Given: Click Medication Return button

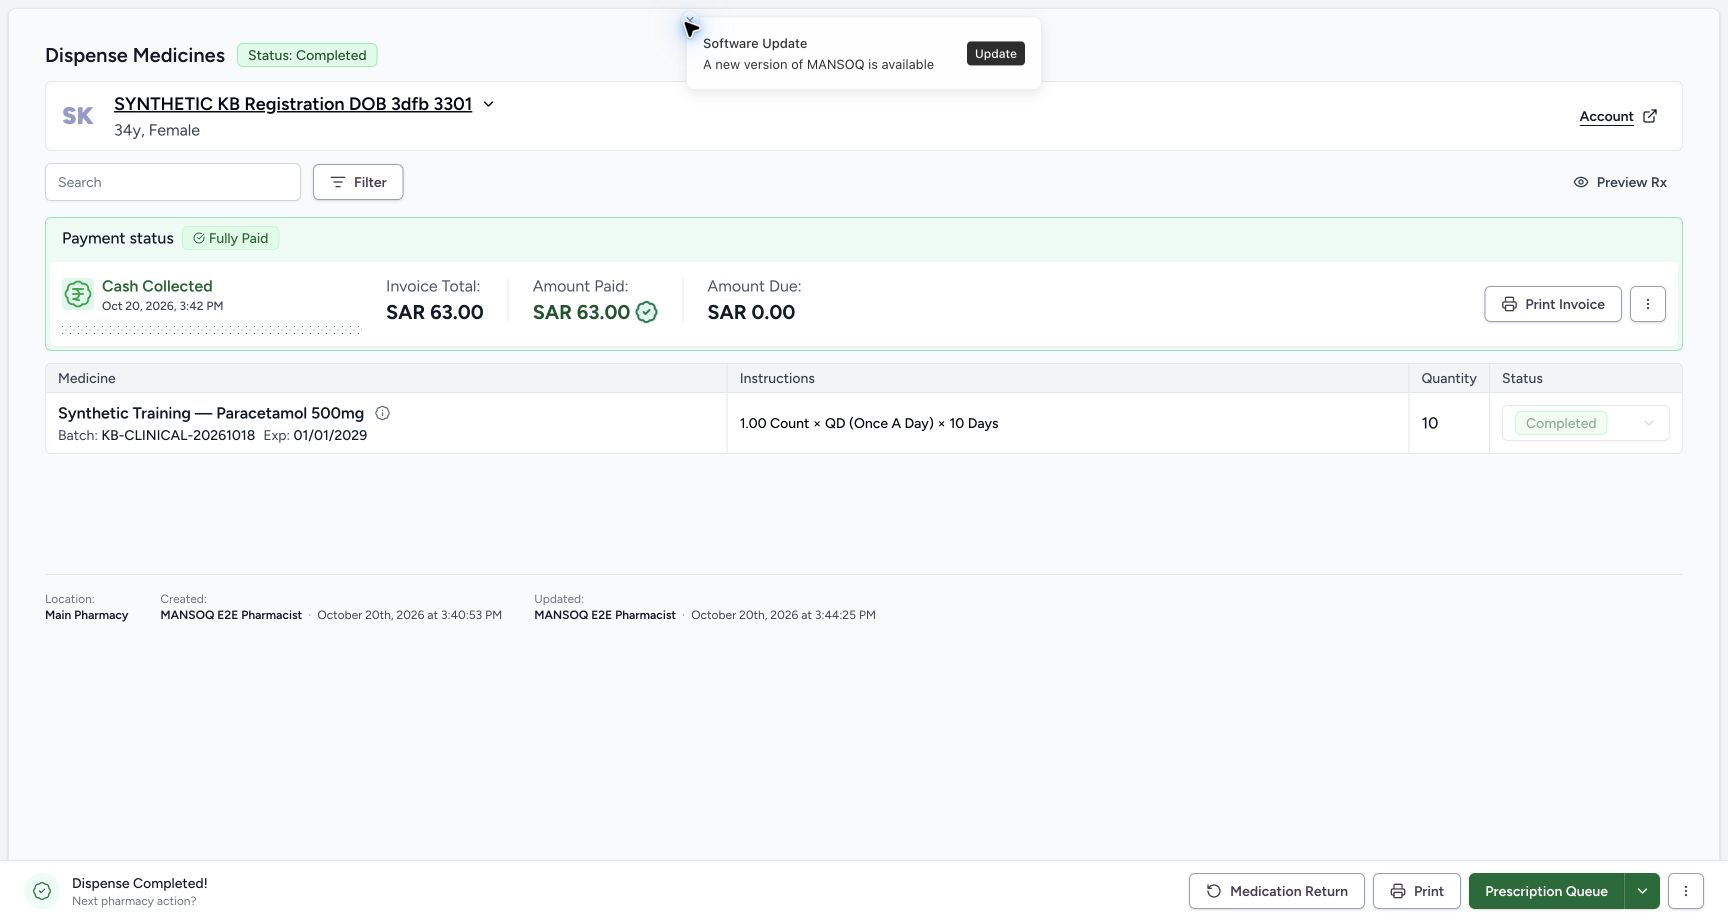Looking at the screenshot, I should [x=1276, y=891].
